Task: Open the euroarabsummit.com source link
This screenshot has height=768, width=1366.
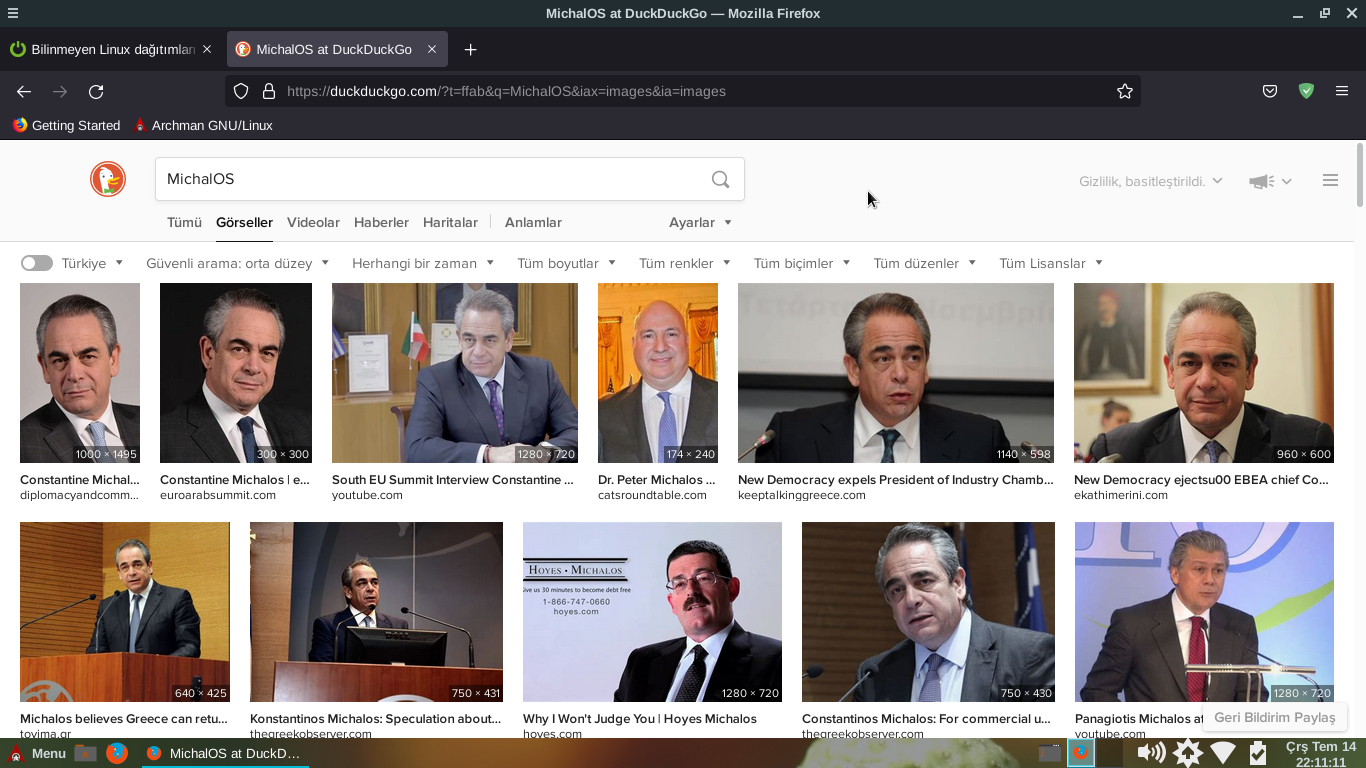Action: pyautogui.click(x=217, y=495)
